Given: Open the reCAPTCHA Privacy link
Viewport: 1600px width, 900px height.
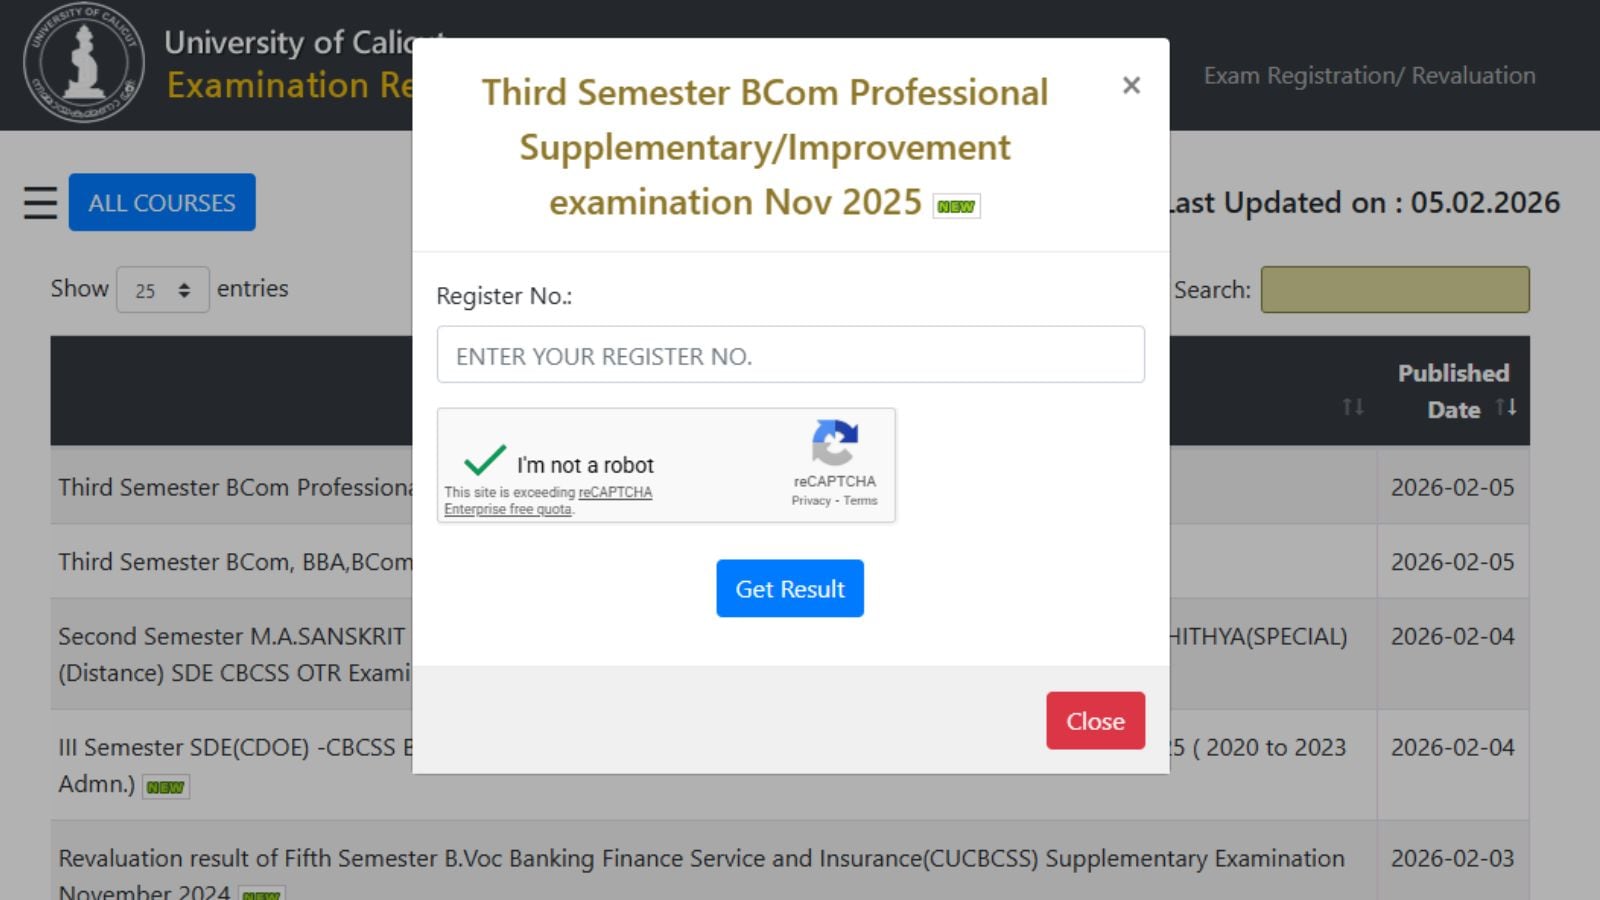Looking at the screenshot, I should 811,501.
